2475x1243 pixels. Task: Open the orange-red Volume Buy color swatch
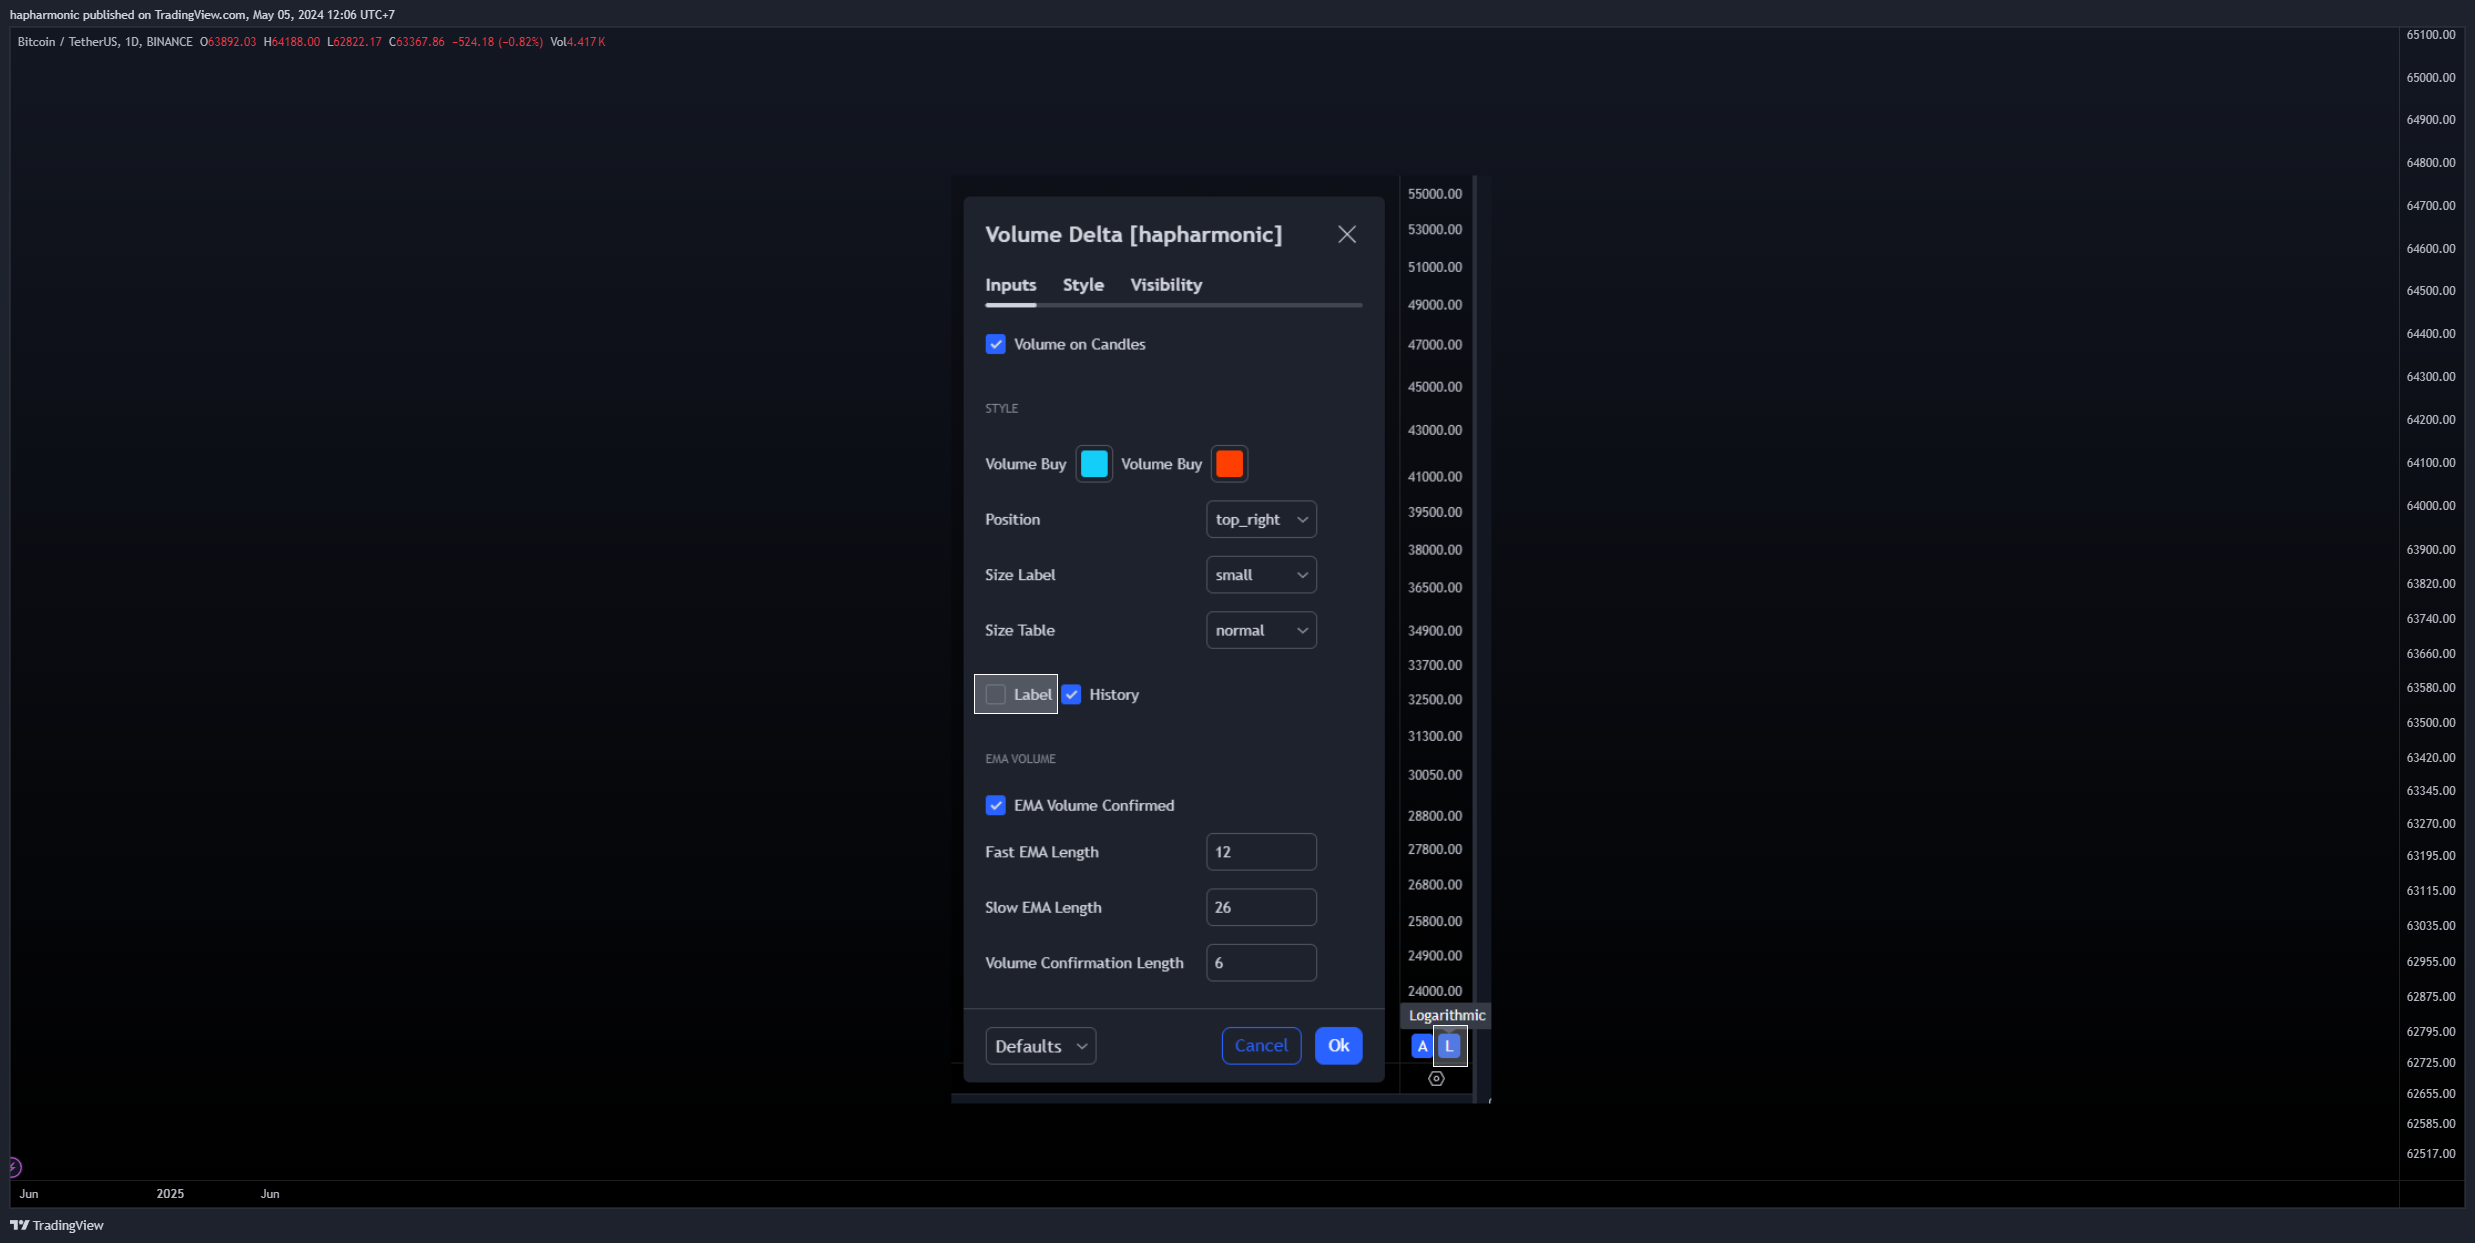(x=1229, y=464)
